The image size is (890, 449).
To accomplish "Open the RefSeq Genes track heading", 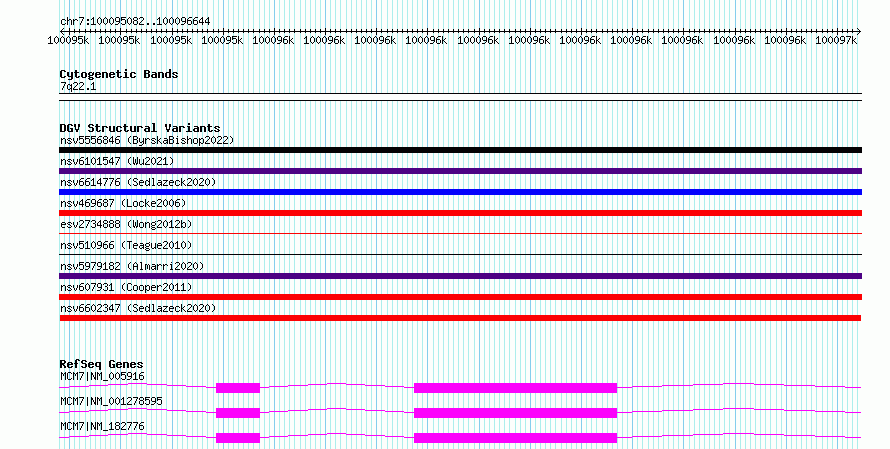I will tap(101, 364).
